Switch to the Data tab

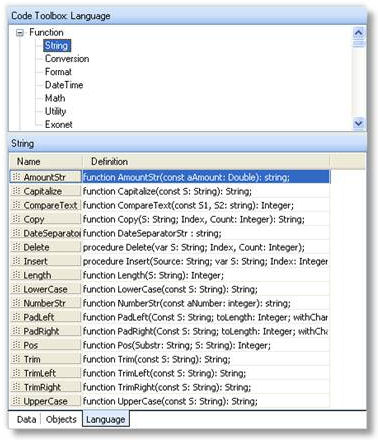click(x=26, y=419)
